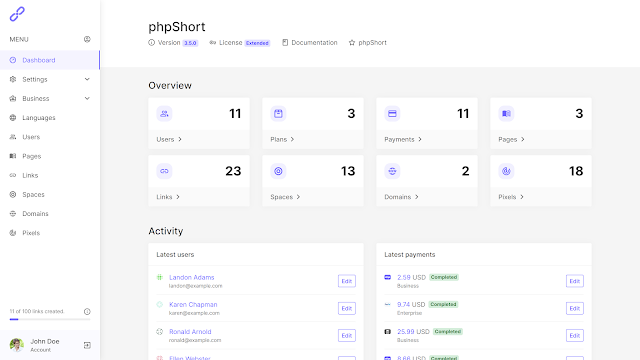Image resolution: width=640 pixels, height=360 pixels.
Task: Open the Dashboard menu item
Action: tap(49, 60)
